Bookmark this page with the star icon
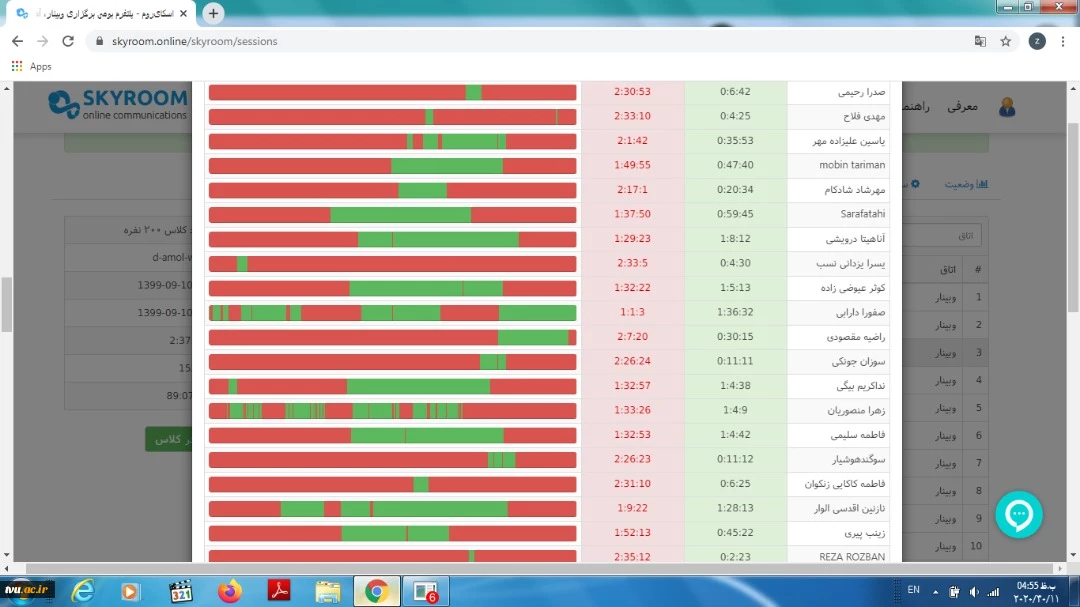Viewport: 1080px width, 607px height. [1005, 41]
